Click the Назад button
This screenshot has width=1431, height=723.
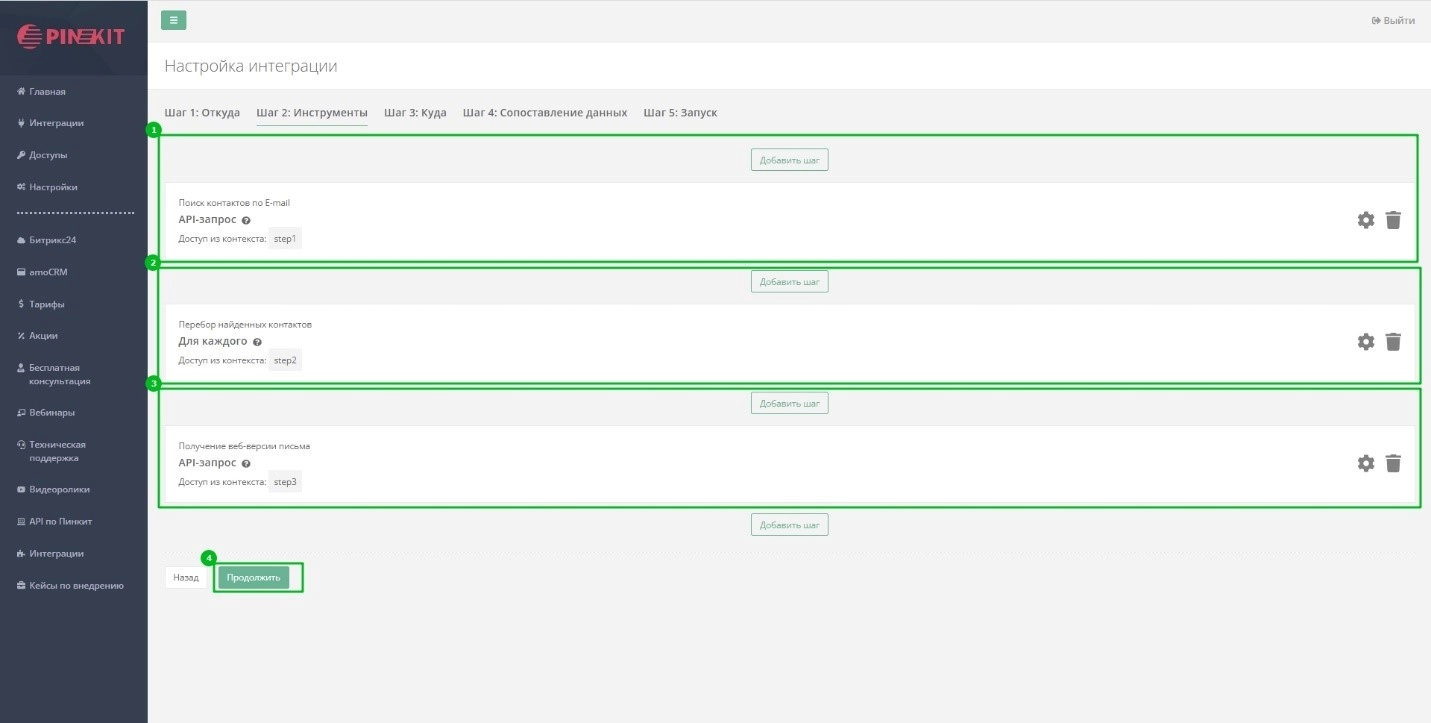point(186,577)
